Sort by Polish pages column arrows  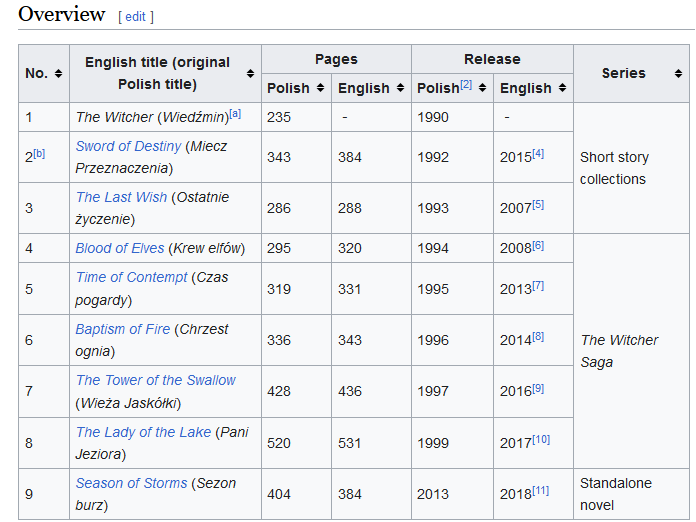(x=320, y=88)
